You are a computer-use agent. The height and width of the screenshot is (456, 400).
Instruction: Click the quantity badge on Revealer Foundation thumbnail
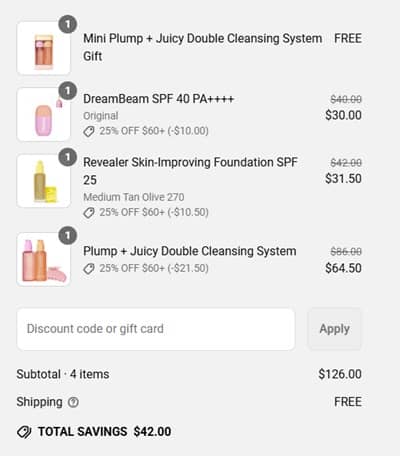pos(68,157)
